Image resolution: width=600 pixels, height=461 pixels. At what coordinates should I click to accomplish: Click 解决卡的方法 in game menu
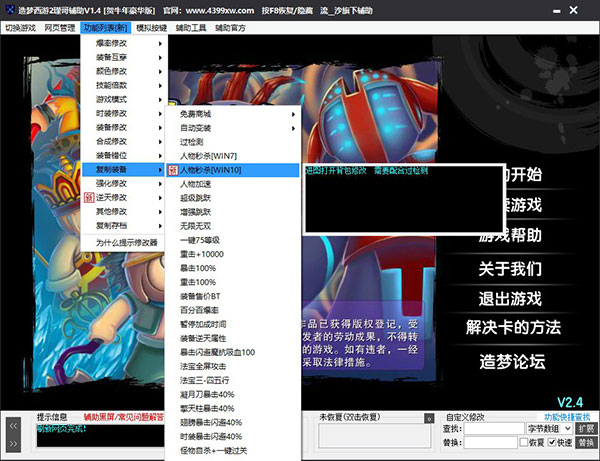click(513, 327)
